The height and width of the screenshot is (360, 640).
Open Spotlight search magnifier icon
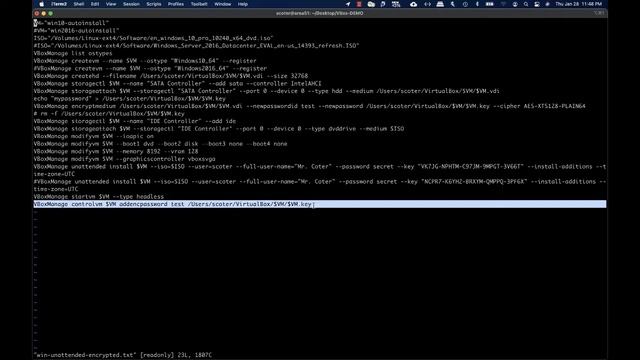pos(526,4)
